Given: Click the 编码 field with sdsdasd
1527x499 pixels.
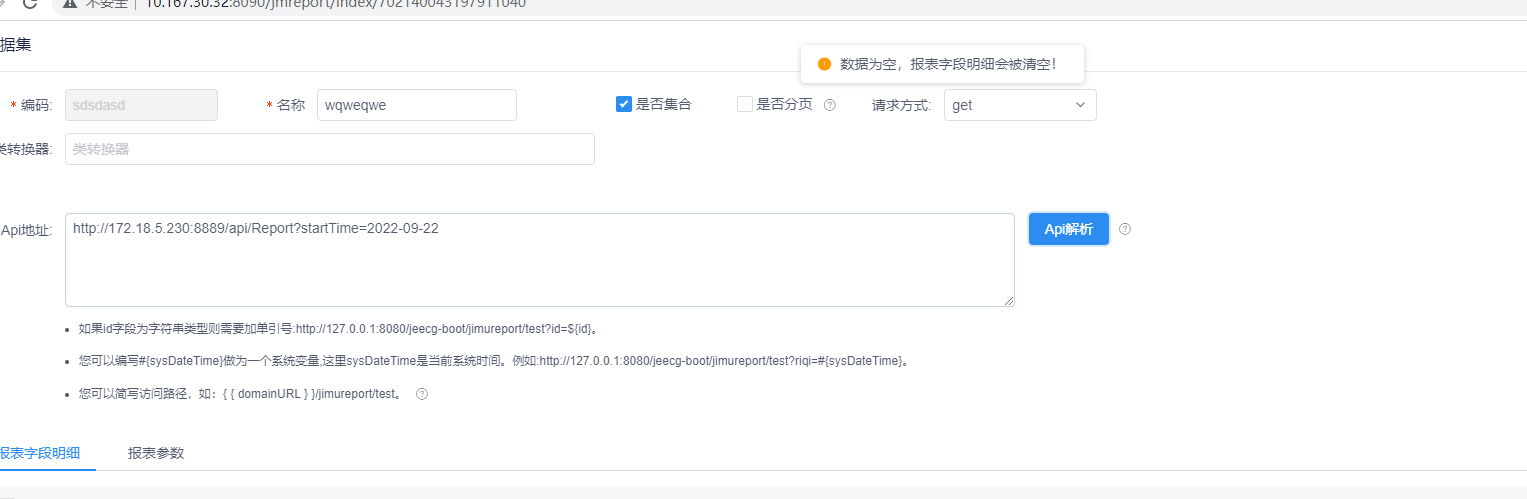Looking at the screenshot, I should click(x=141, y=105).
